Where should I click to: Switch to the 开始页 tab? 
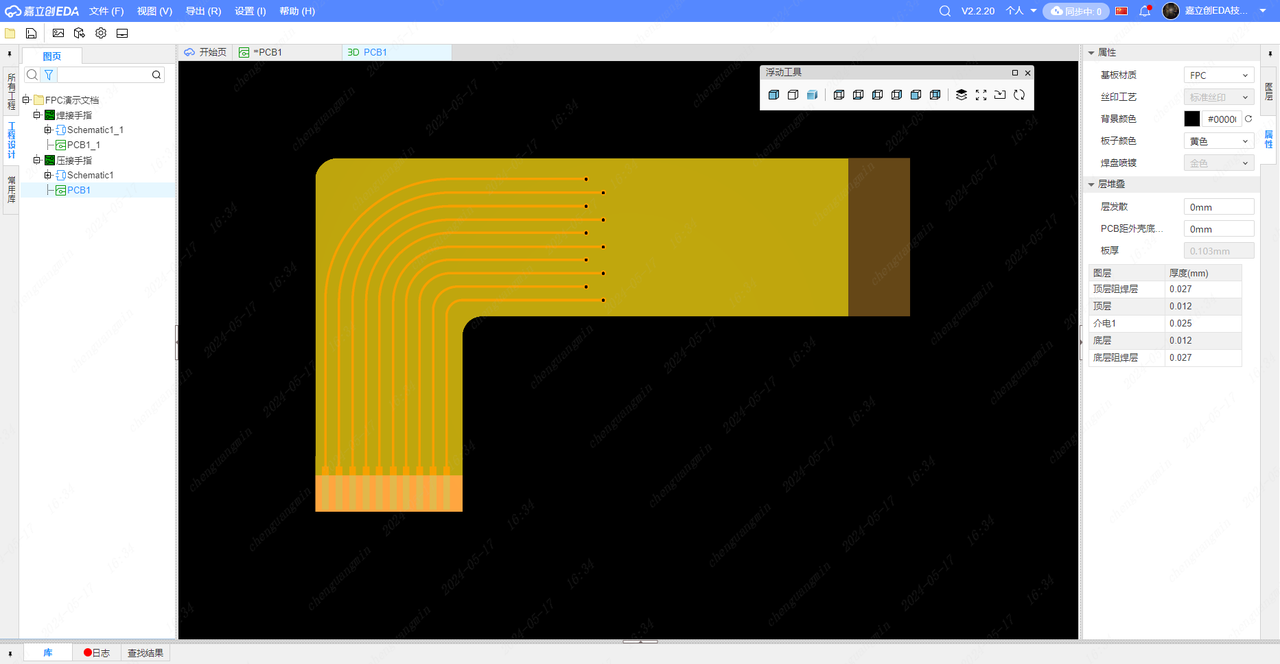pos(206,52)
